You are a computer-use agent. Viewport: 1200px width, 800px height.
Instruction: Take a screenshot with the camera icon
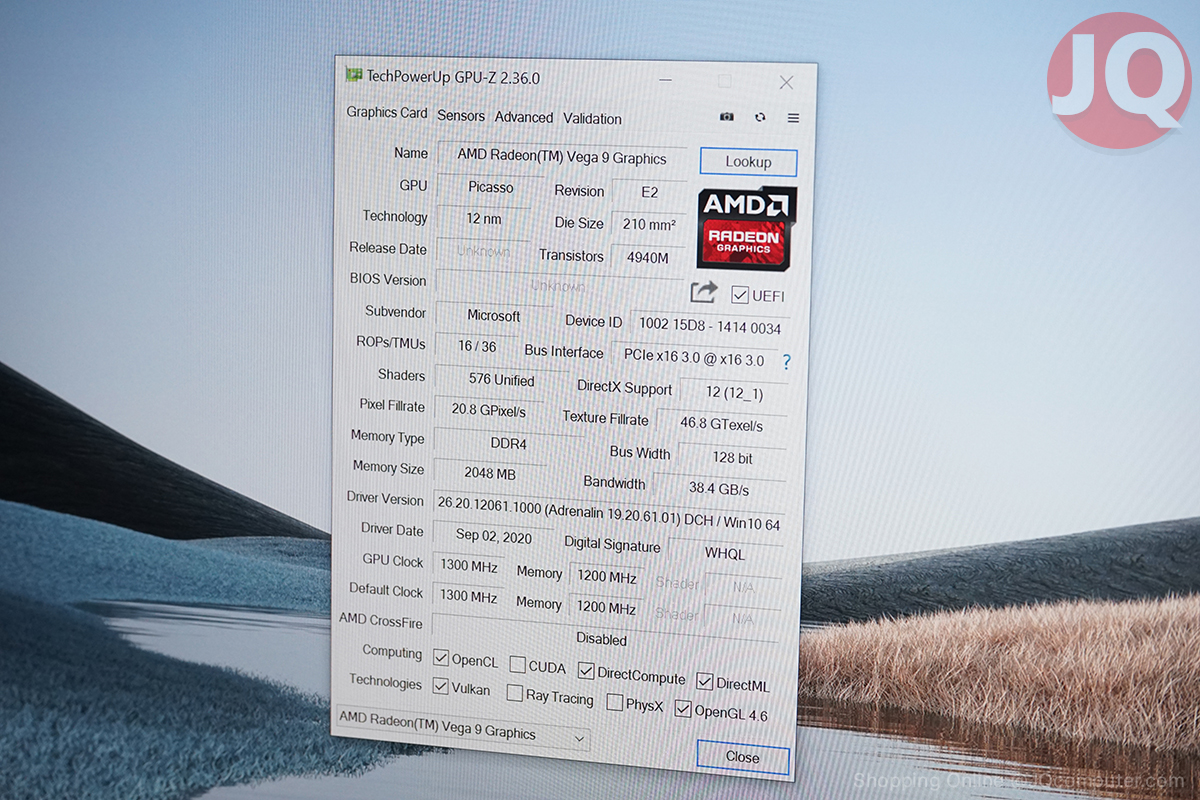coord(727,117)
